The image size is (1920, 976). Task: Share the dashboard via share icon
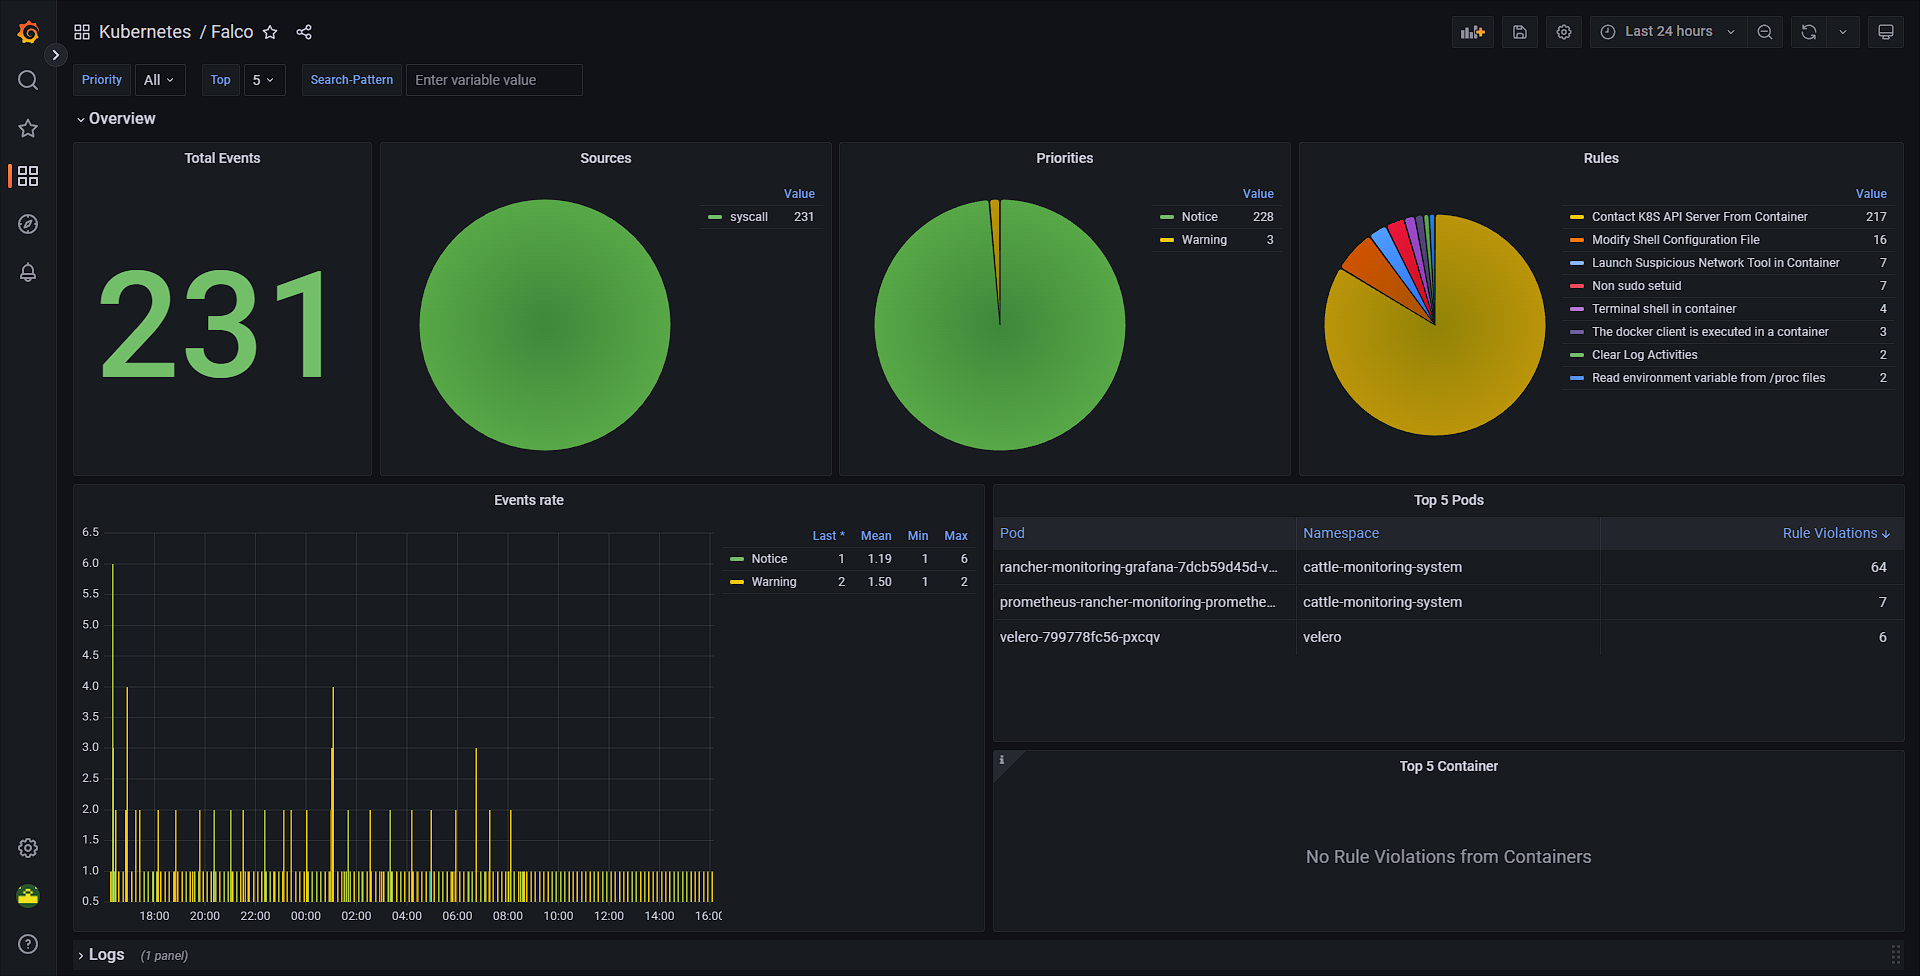pyautogui.click(x=304, y=32)
